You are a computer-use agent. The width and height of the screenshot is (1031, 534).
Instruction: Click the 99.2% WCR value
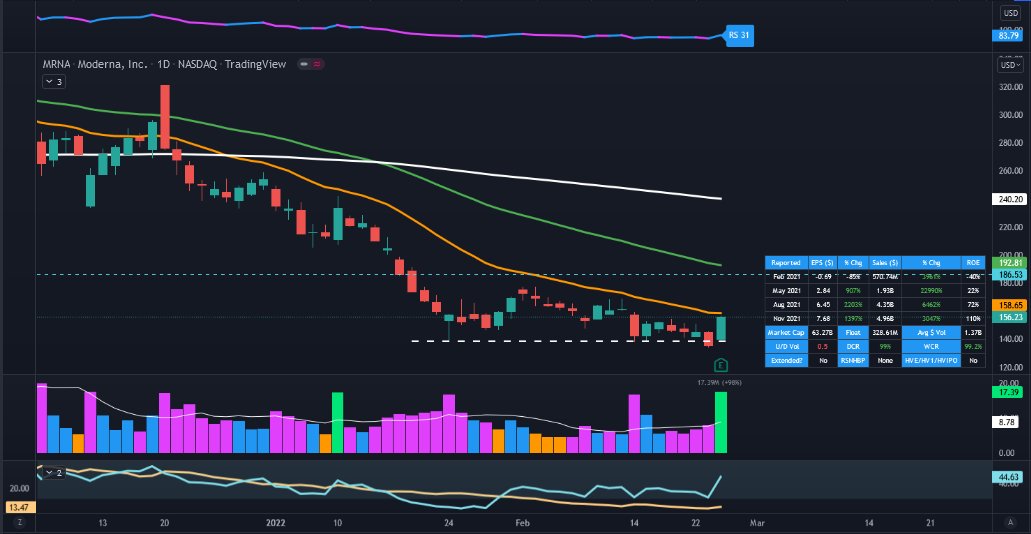(x=974, y=347)
